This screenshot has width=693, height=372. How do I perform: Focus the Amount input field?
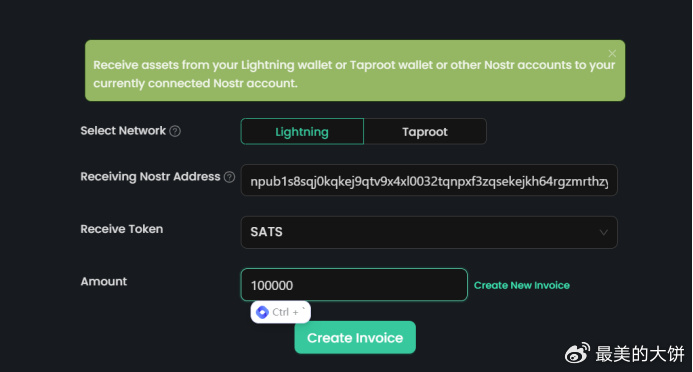354,285
